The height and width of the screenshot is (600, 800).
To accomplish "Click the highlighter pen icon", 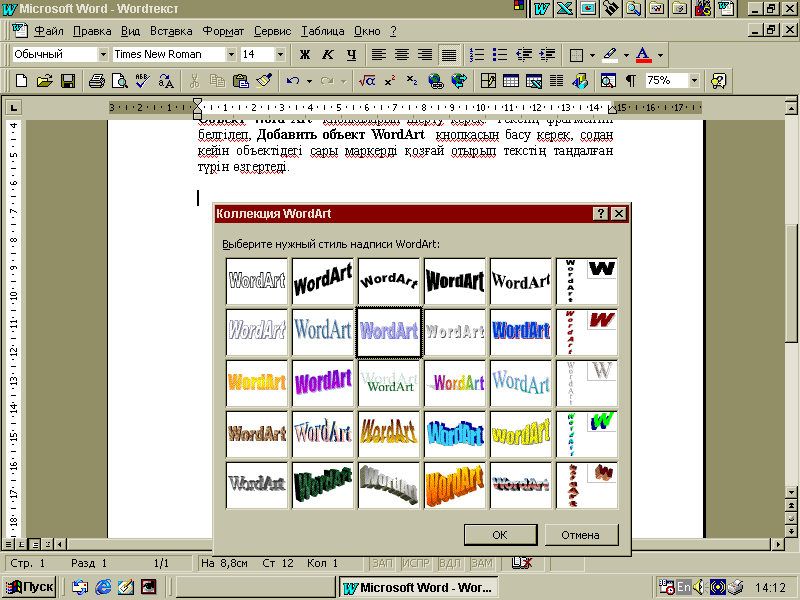I will 610,54.
